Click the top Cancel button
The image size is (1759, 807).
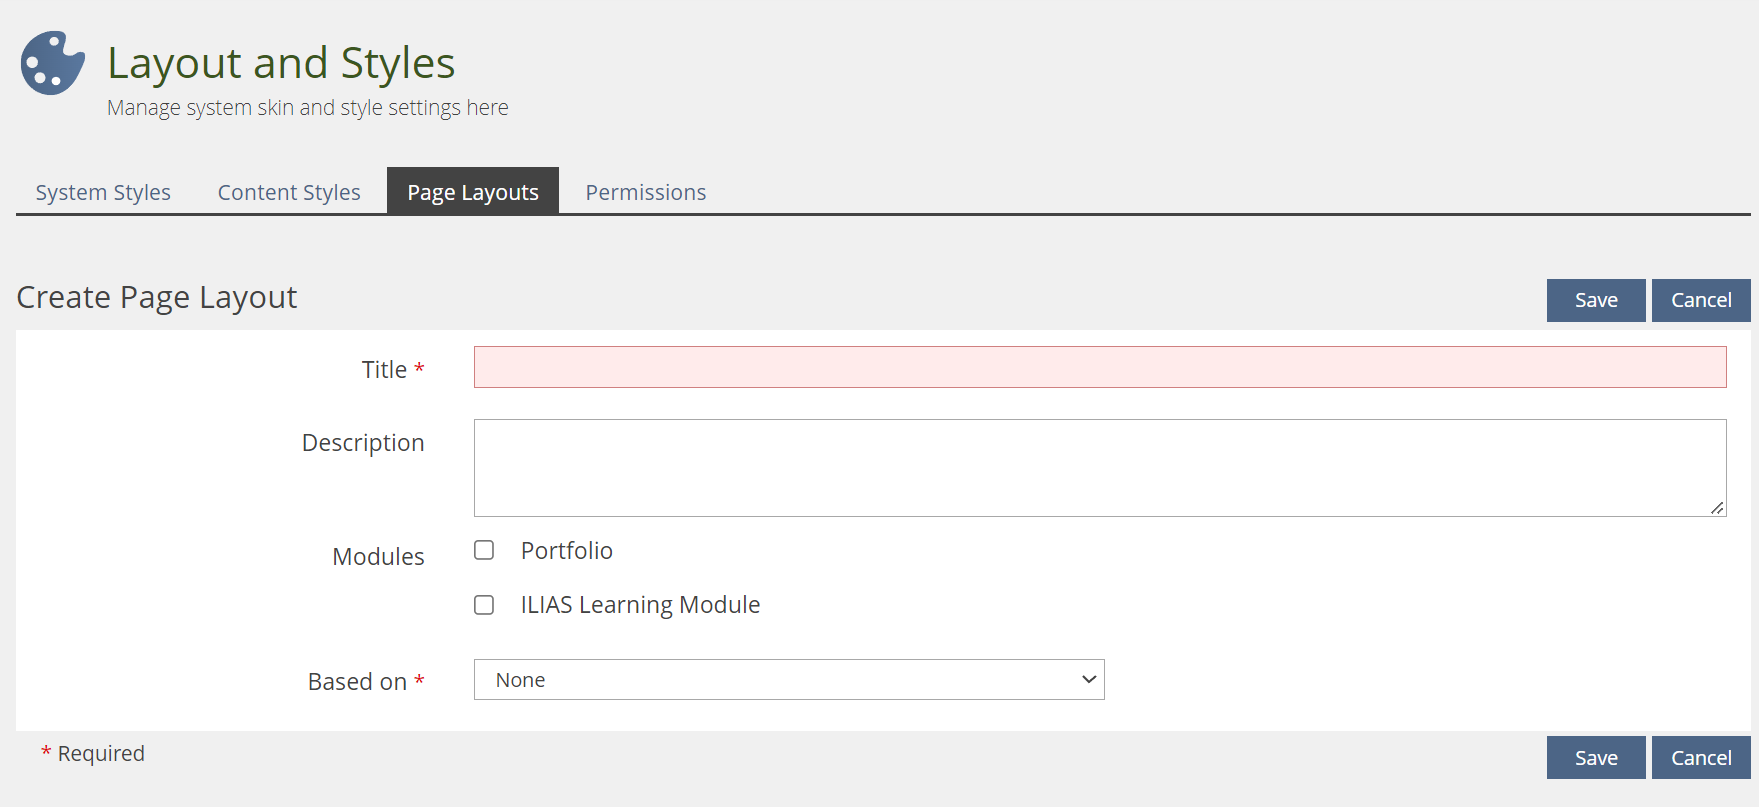click(x=1700, y=300)
